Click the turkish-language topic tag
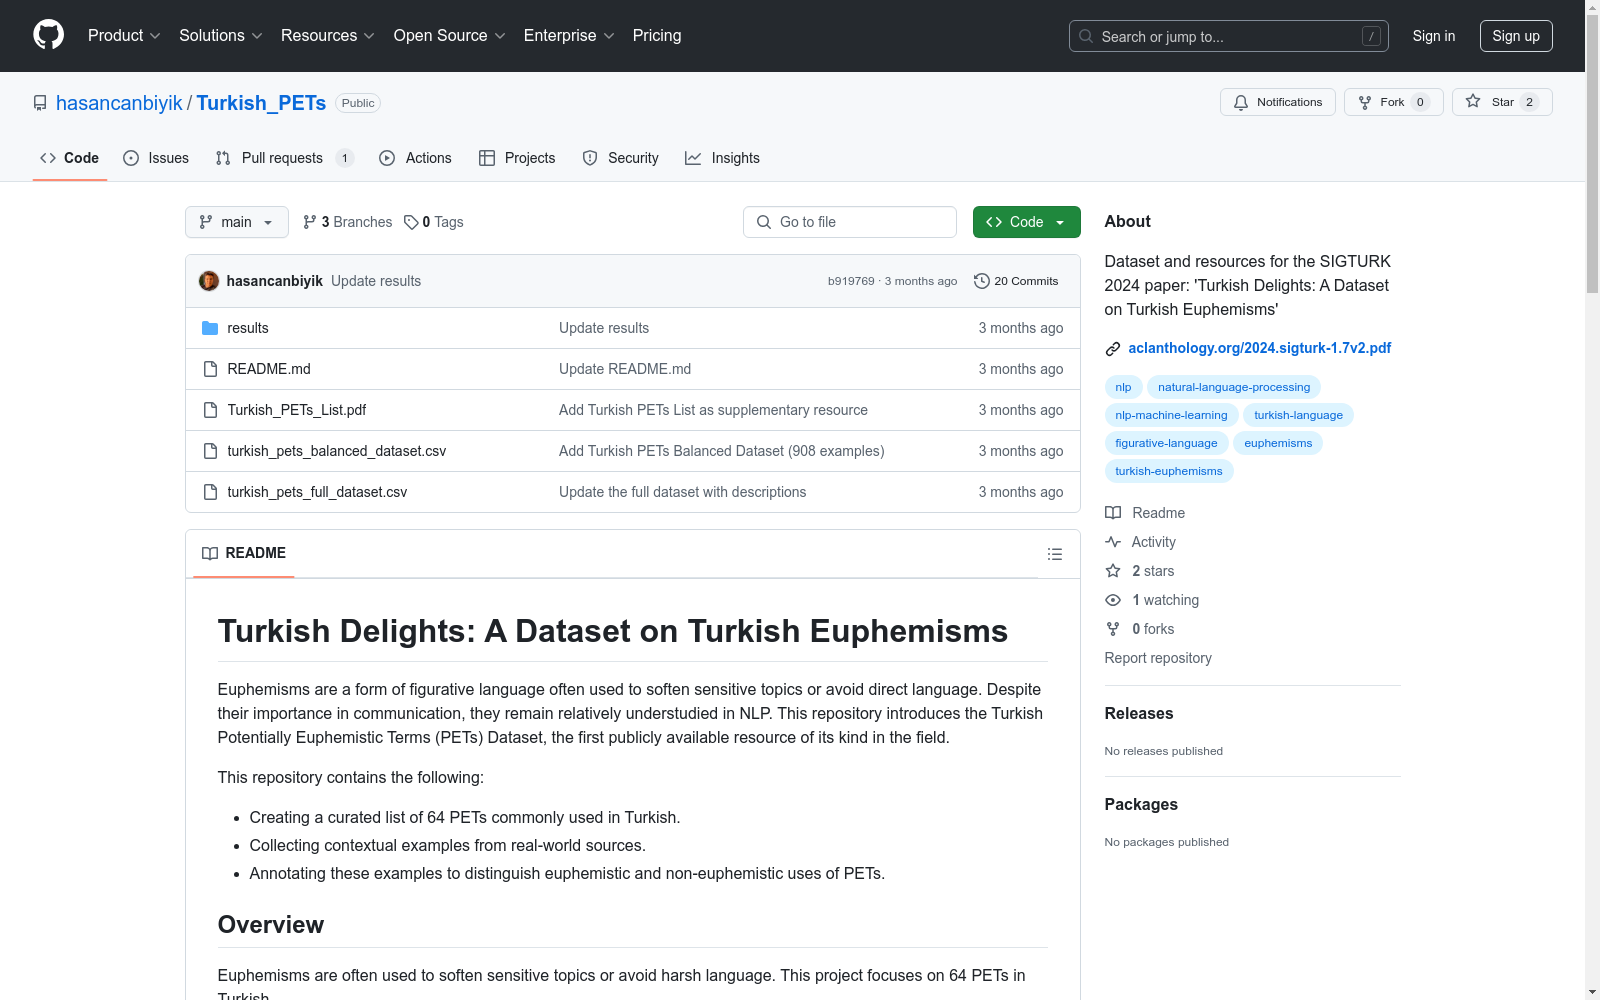1600x1000 pixels. (1299, 415)
